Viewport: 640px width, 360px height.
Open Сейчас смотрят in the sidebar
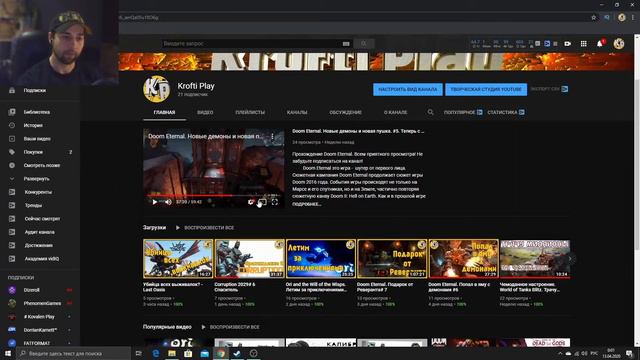click(42, 219)
